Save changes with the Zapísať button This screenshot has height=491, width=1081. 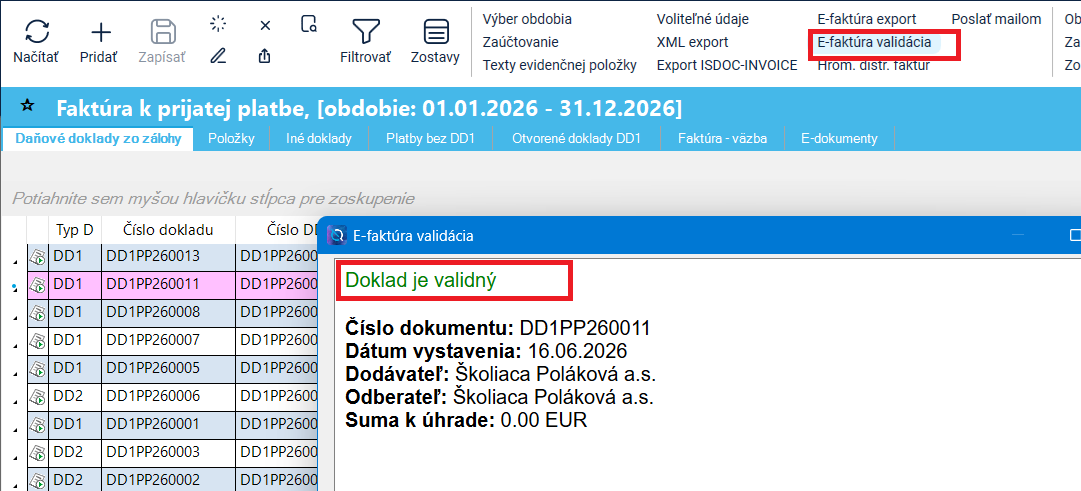click(x=163, y=41)
